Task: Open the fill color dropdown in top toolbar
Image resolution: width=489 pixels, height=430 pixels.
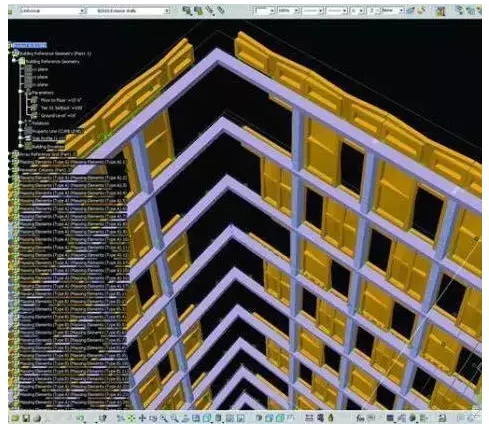Action: (272, 11)
